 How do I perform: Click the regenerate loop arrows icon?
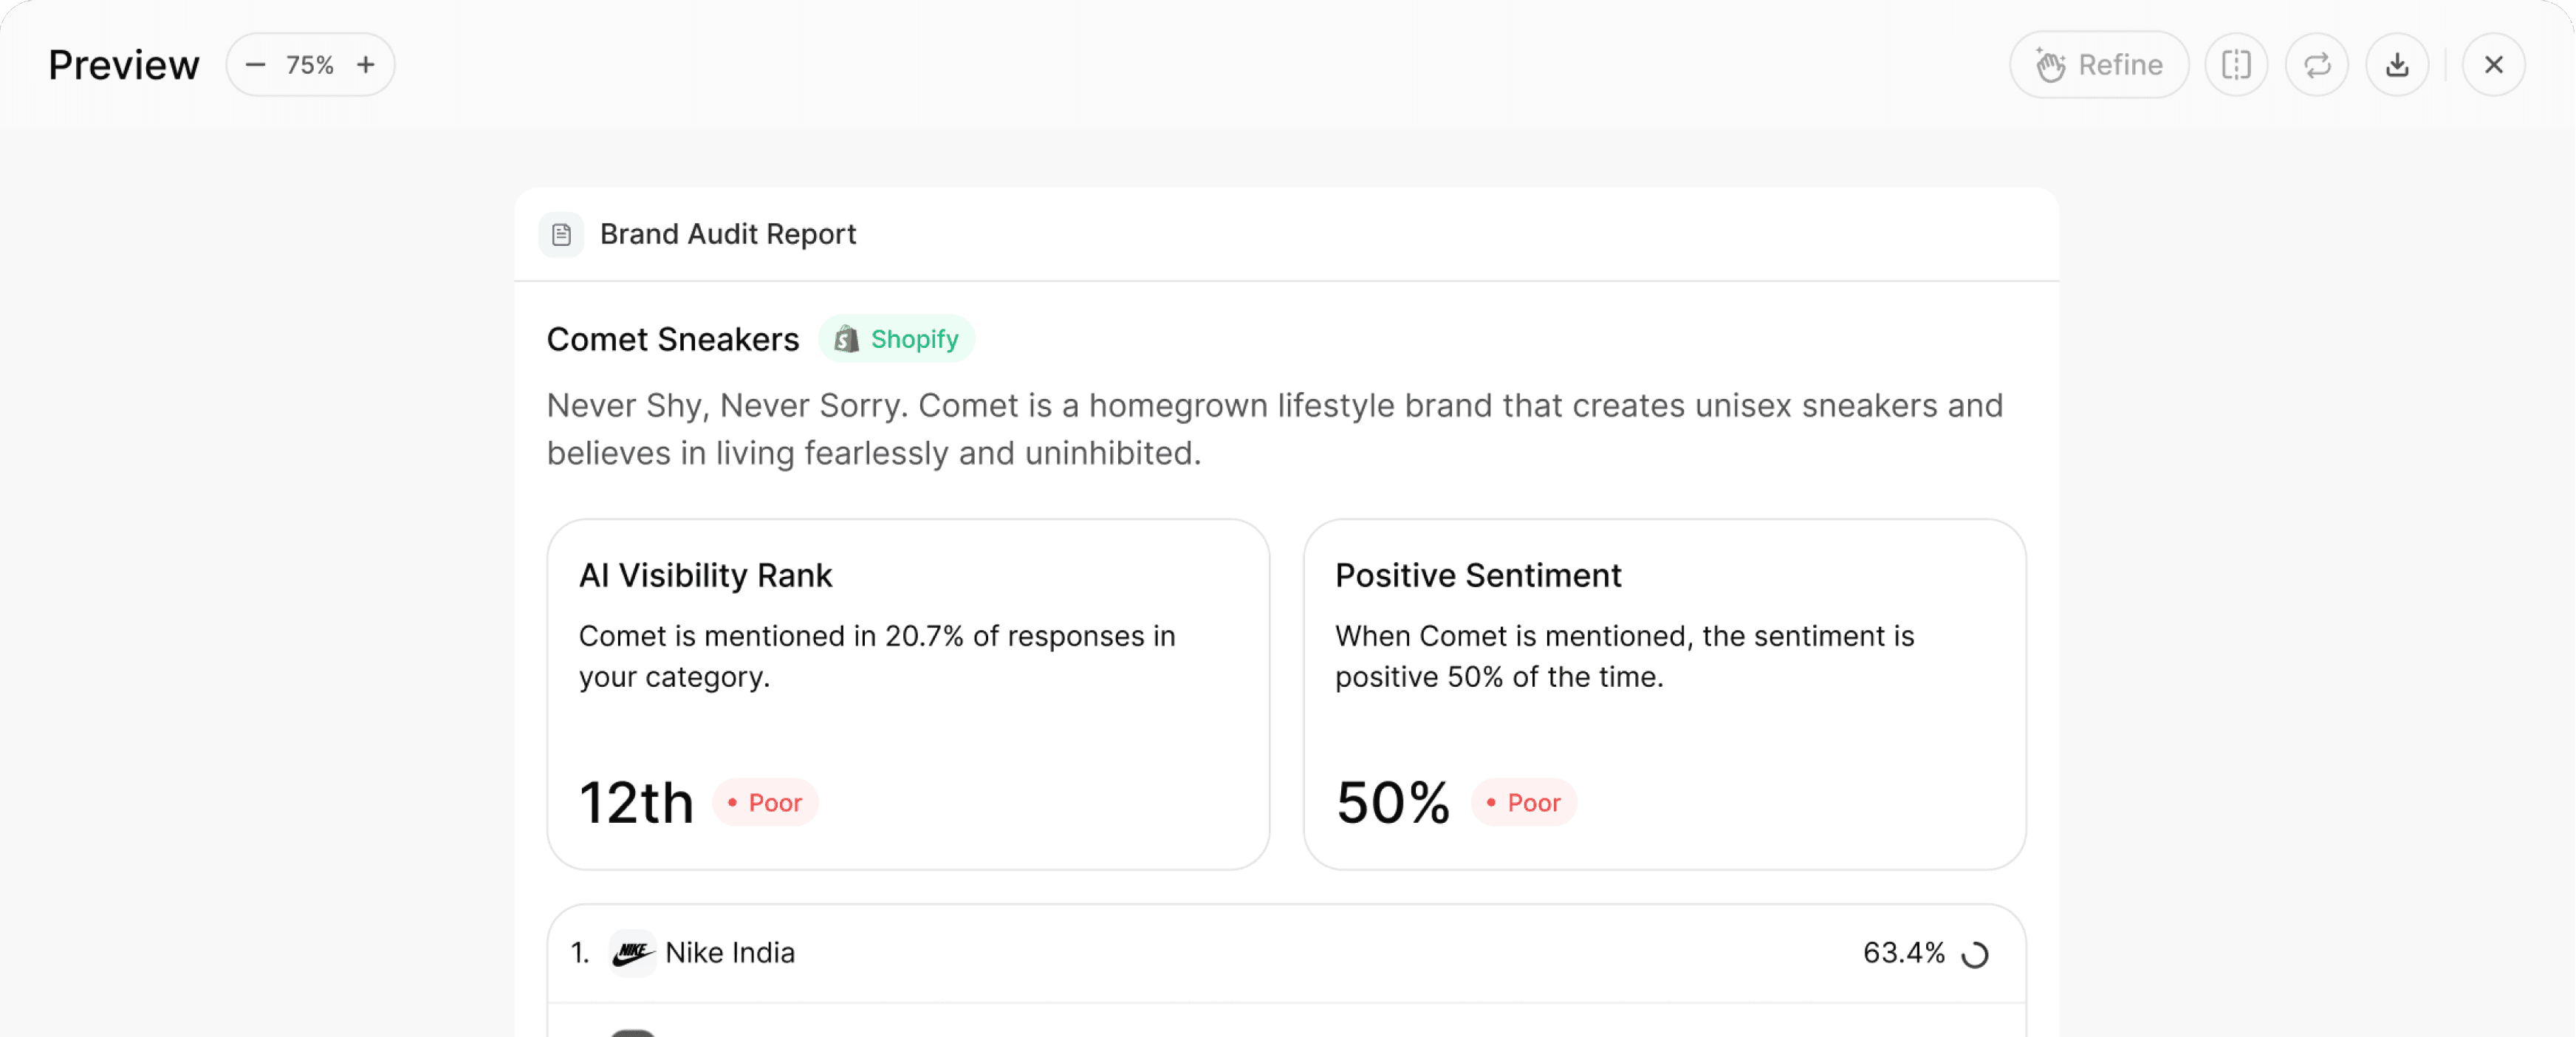(2317, 65)
